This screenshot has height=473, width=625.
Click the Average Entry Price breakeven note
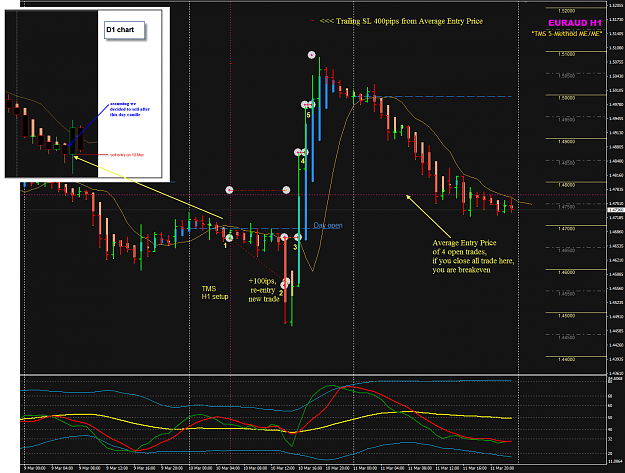[x=473, y=256]
